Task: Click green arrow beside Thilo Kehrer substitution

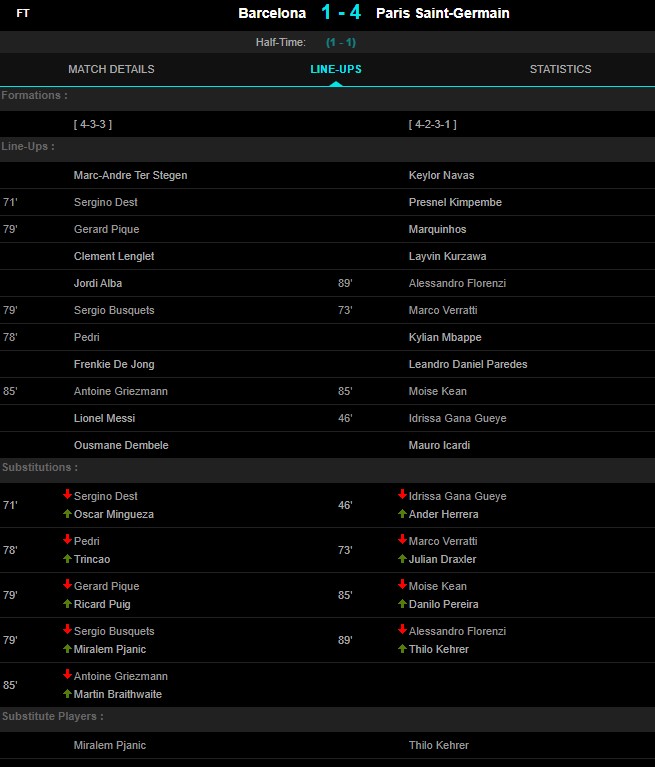Action: 402,649
